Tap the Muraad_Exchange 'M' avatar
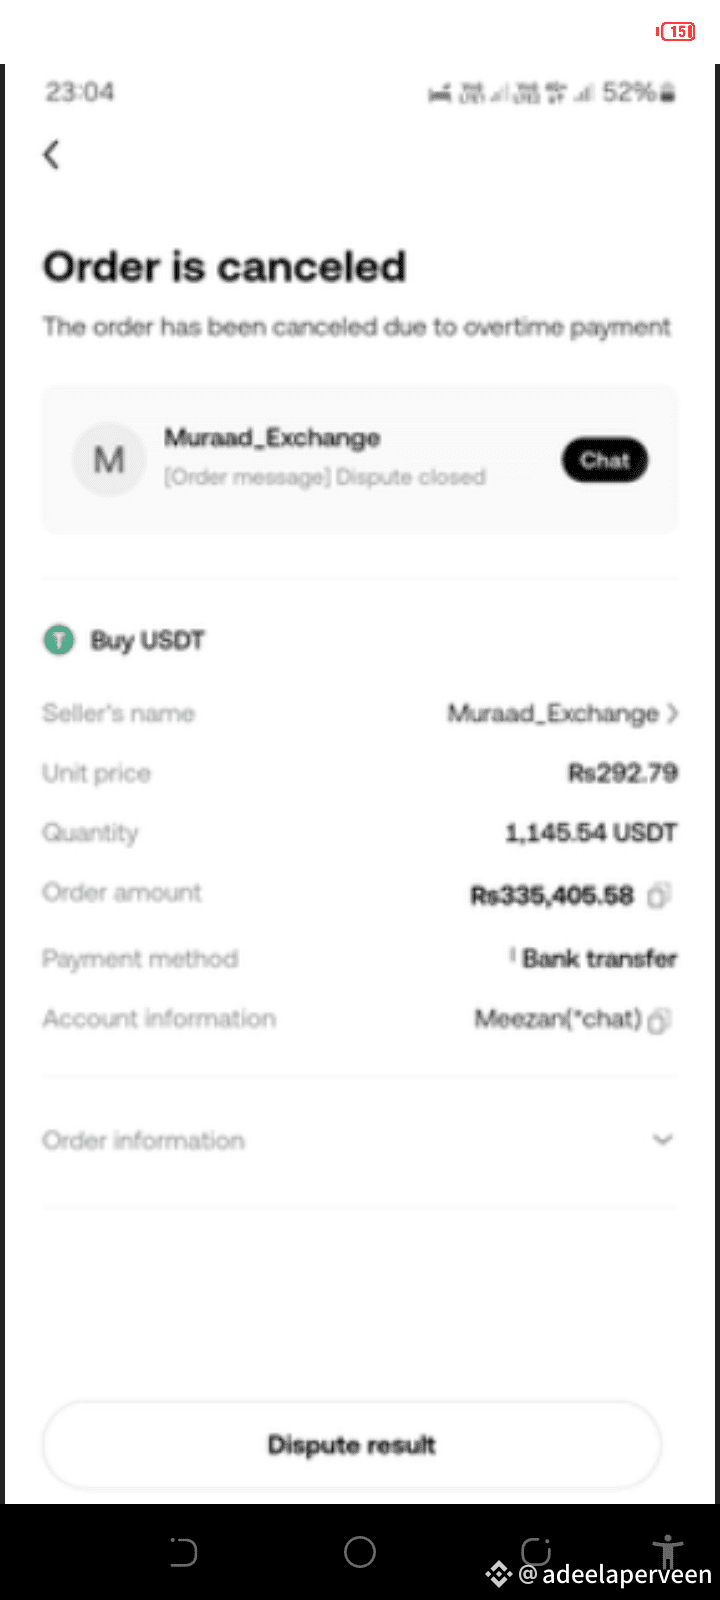 pyautogui.click(x=109, y=460)
